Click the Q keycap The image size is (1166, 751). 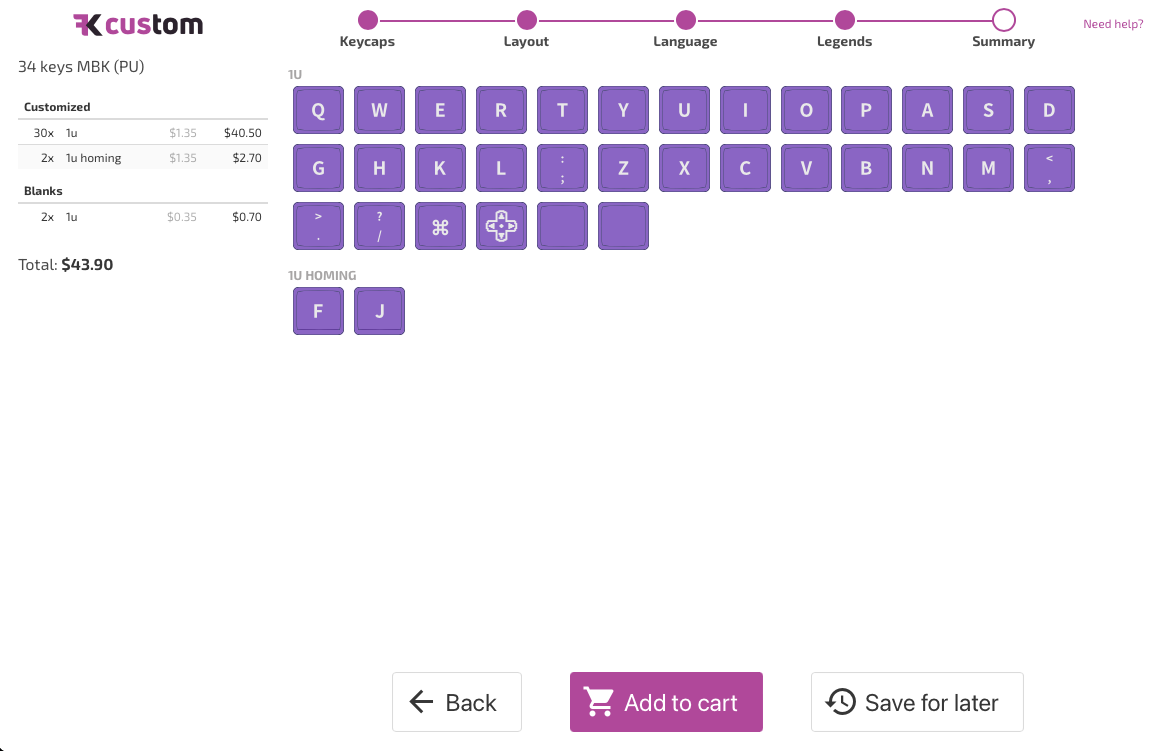click(318, 110)
